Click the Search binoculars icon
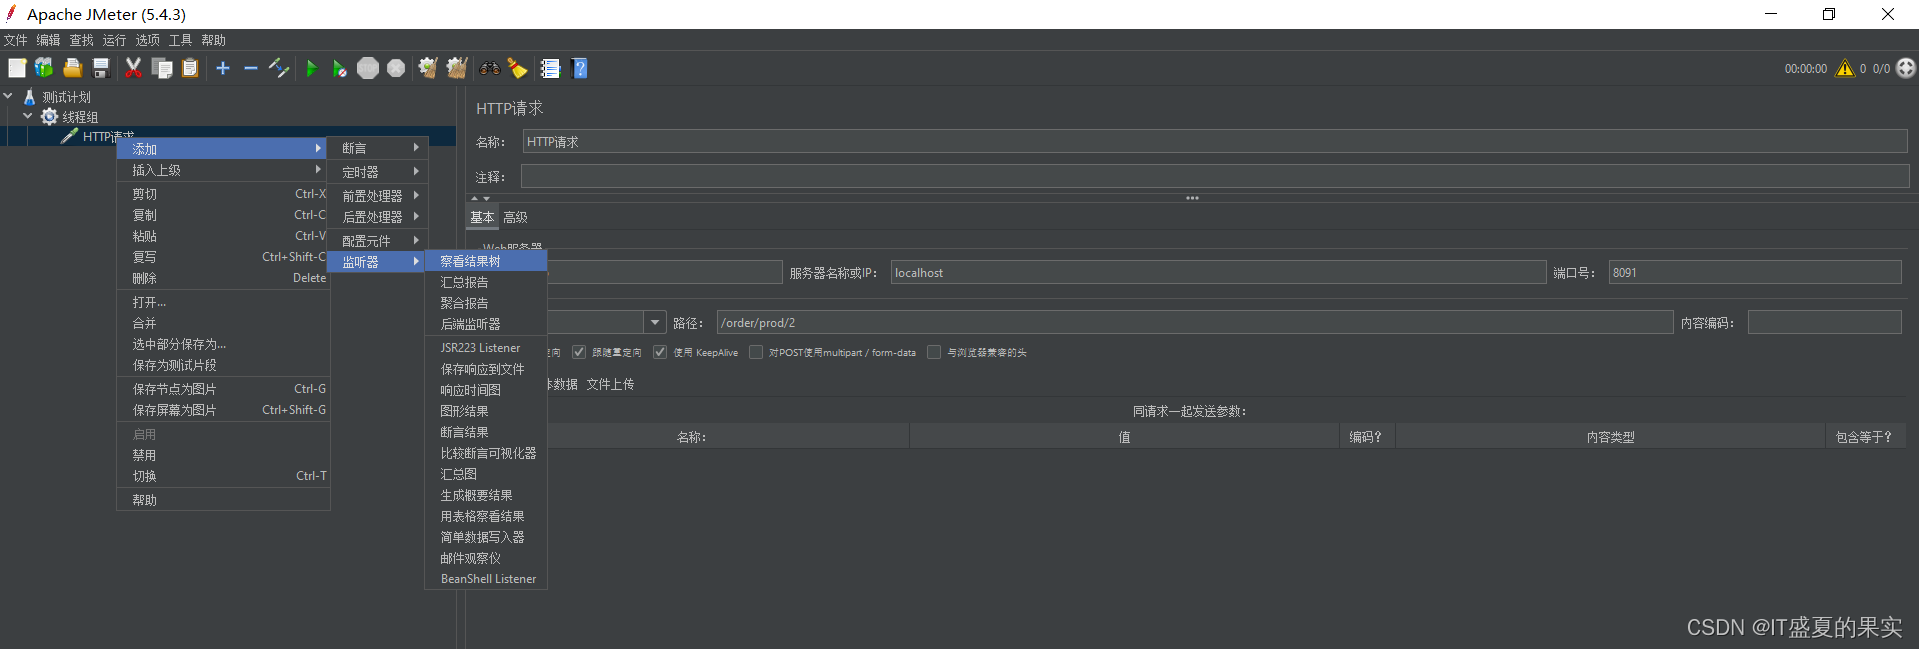This screenshot has height=649, width=1919. click(x=490, y=68)
